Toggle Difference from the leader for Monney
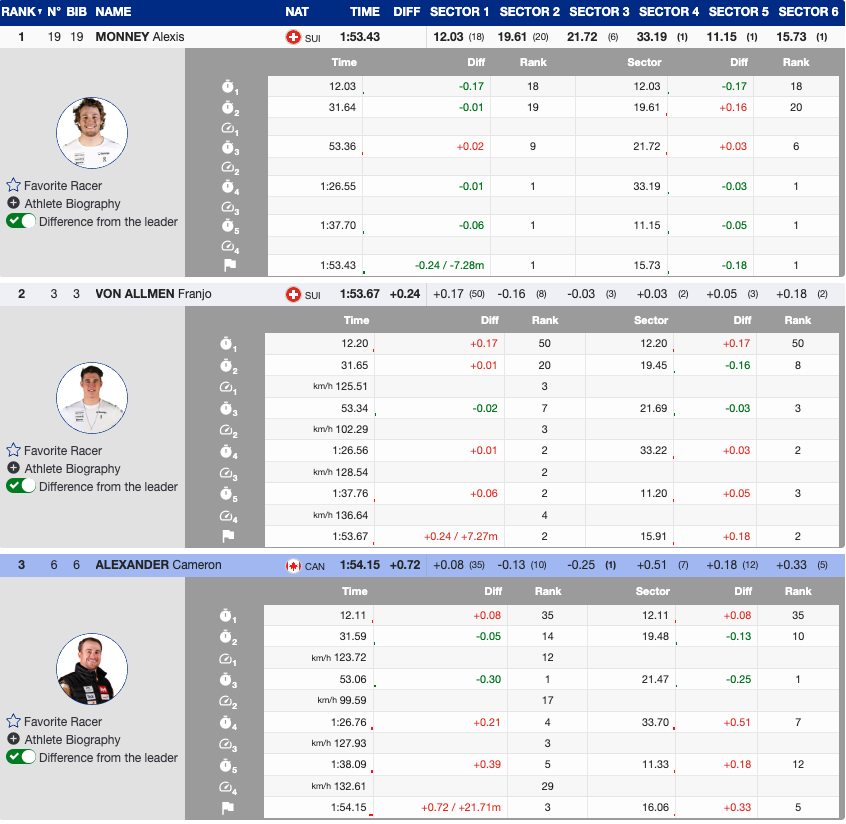 coord(21,221)
